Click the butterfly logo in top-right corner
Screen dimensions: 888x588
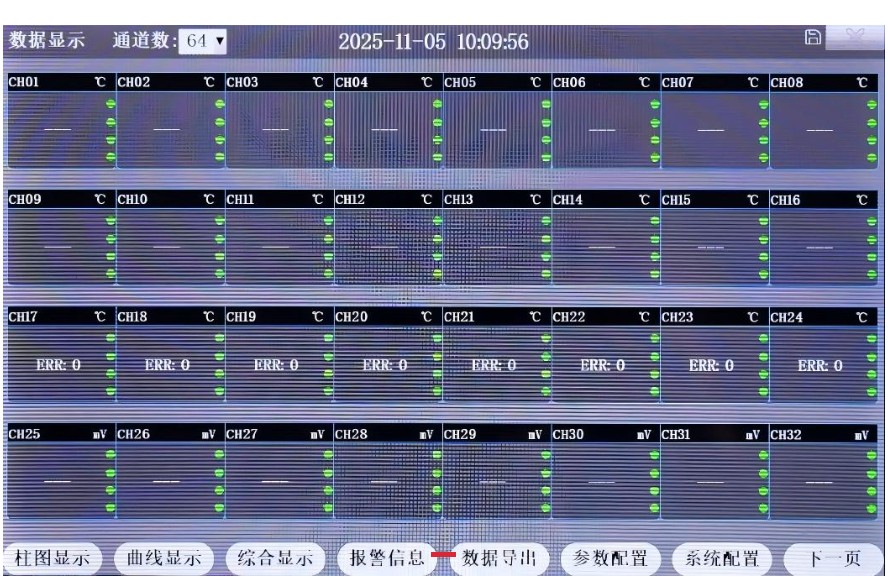[x=855, y=39]
